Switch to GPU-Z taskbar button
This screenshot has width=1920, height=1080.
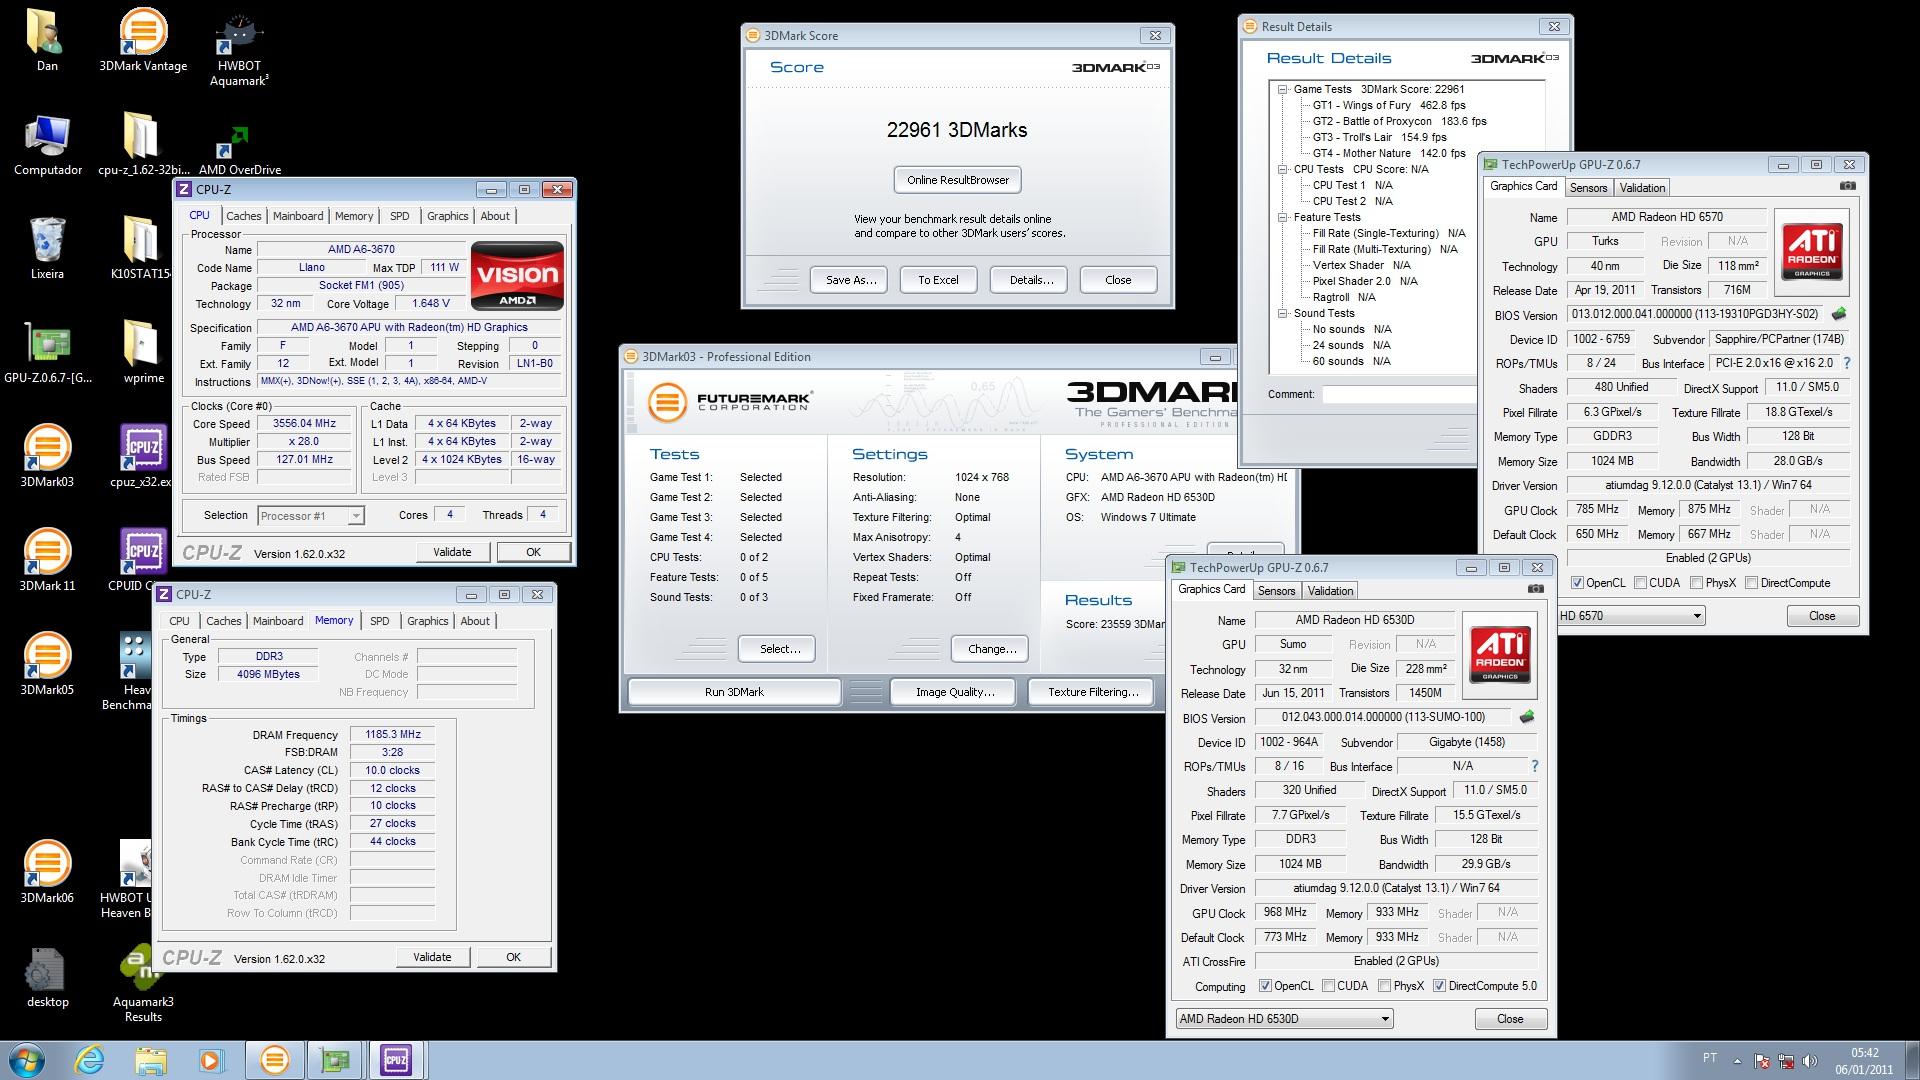point(335,1060)
